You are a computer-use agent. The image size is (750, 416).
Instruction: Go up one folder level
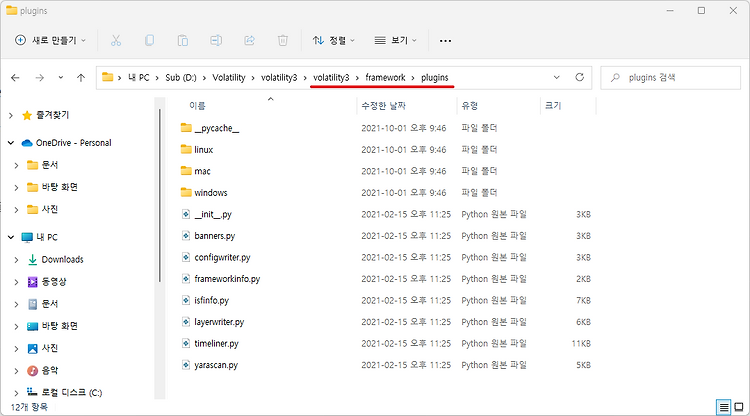pos(81,77)
